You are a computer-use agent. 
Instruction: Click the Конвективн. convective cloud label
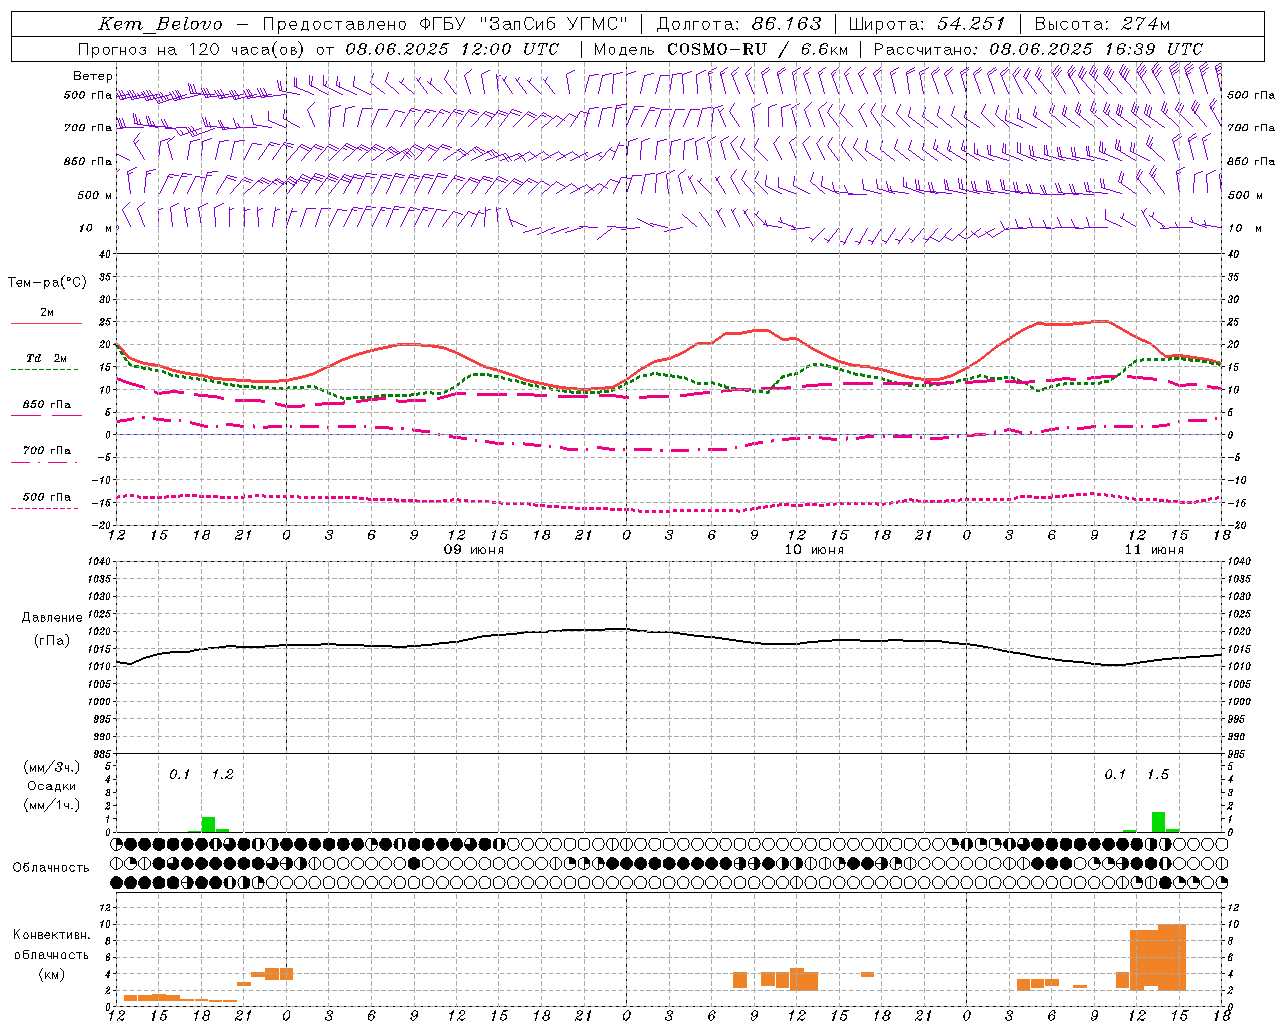[x=51, y=935]
